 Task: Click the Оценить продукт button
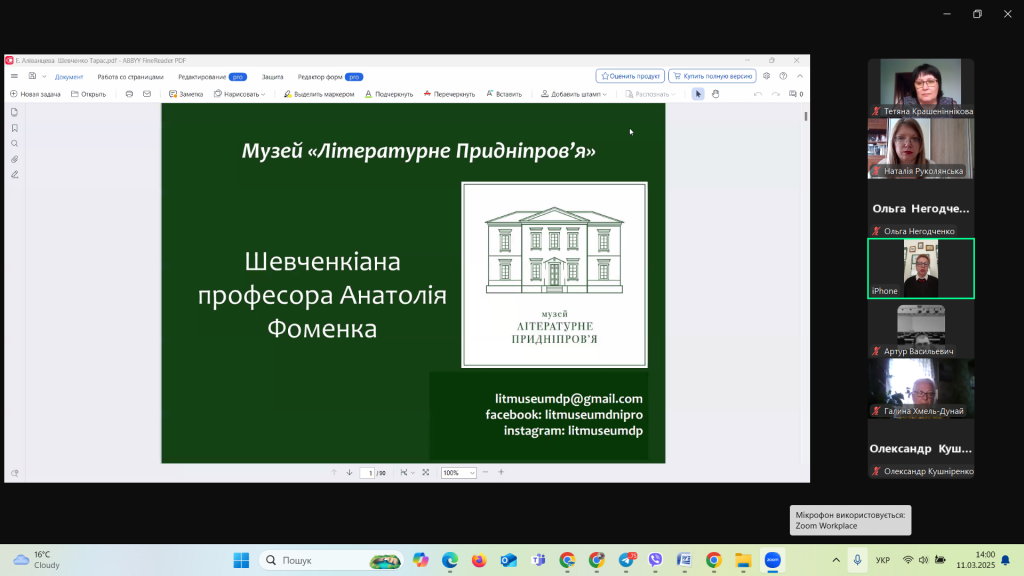point(630,76)
